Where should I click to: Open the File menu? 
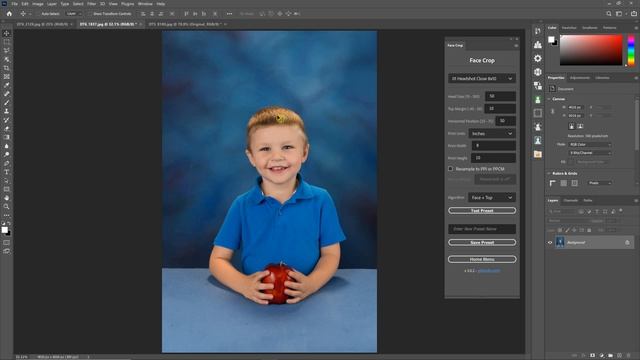14,4
